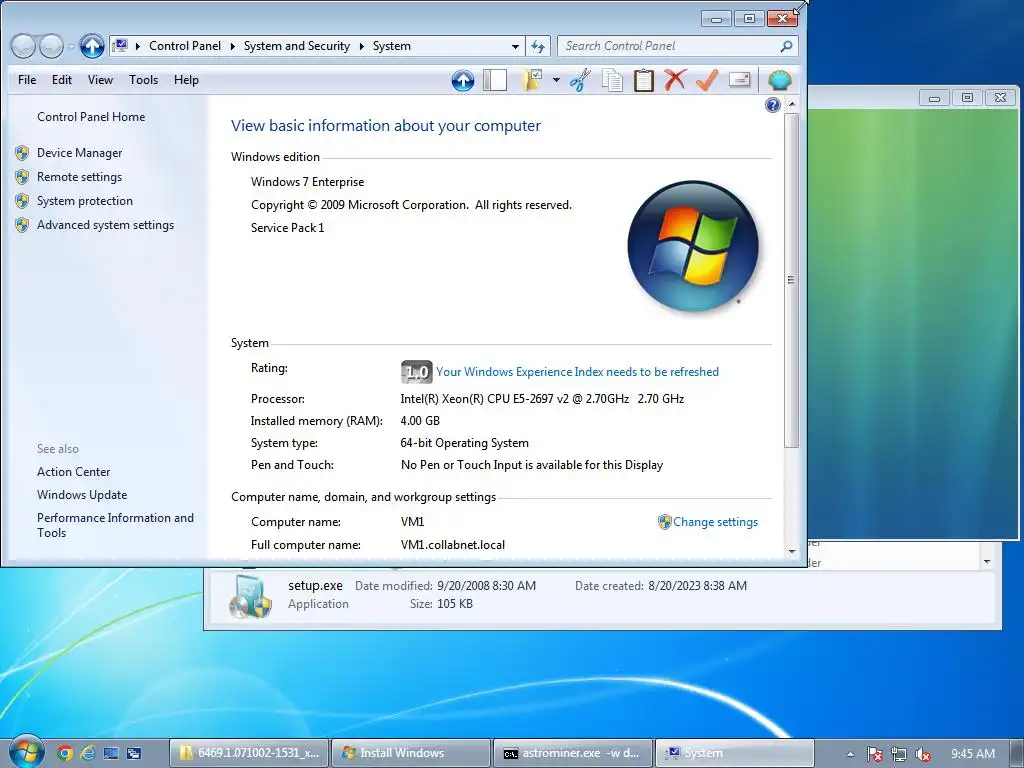Open Remote settings link
Viewport: 1024px width, 768px height.
pos(80,177)
